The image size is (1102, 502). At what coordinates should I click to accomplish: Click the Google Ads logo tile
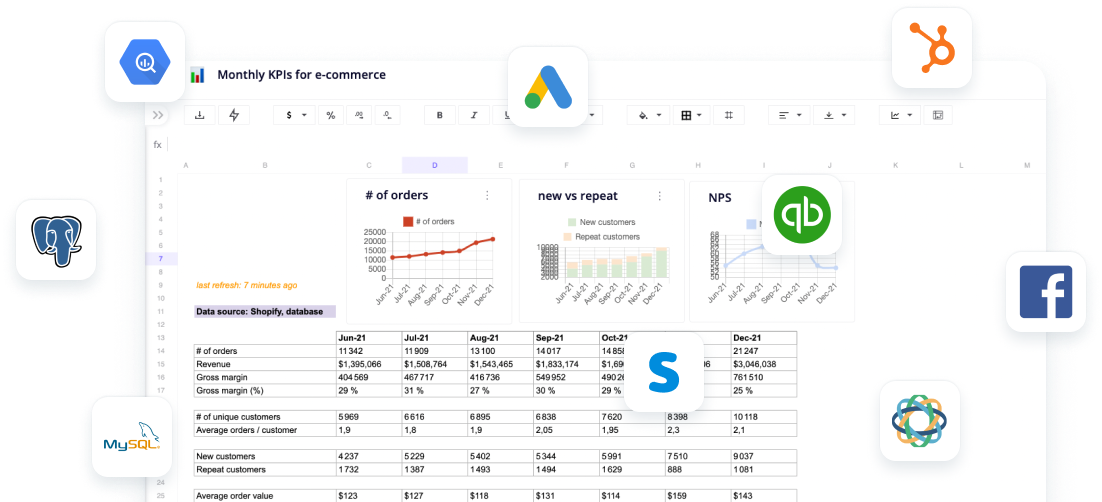click(547, 87)
